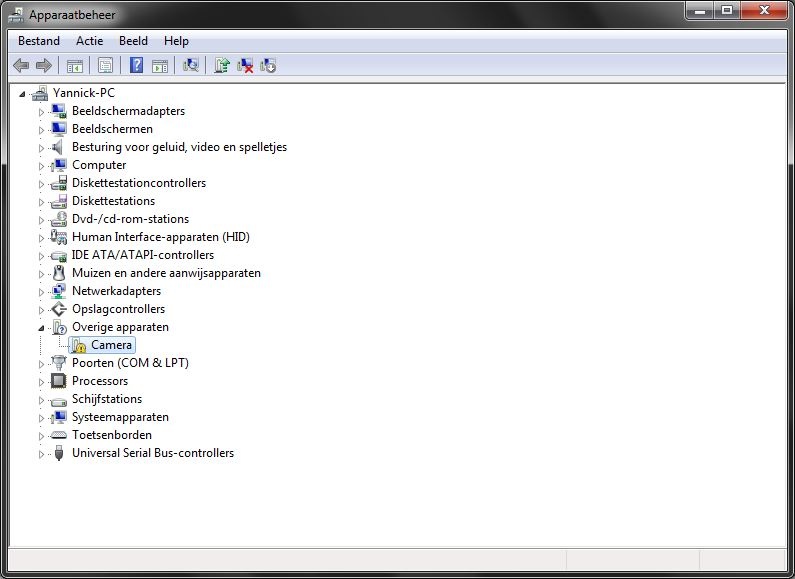Open the Help menu
The height and width of the screenshot is (579, 795).
point(176,41)
